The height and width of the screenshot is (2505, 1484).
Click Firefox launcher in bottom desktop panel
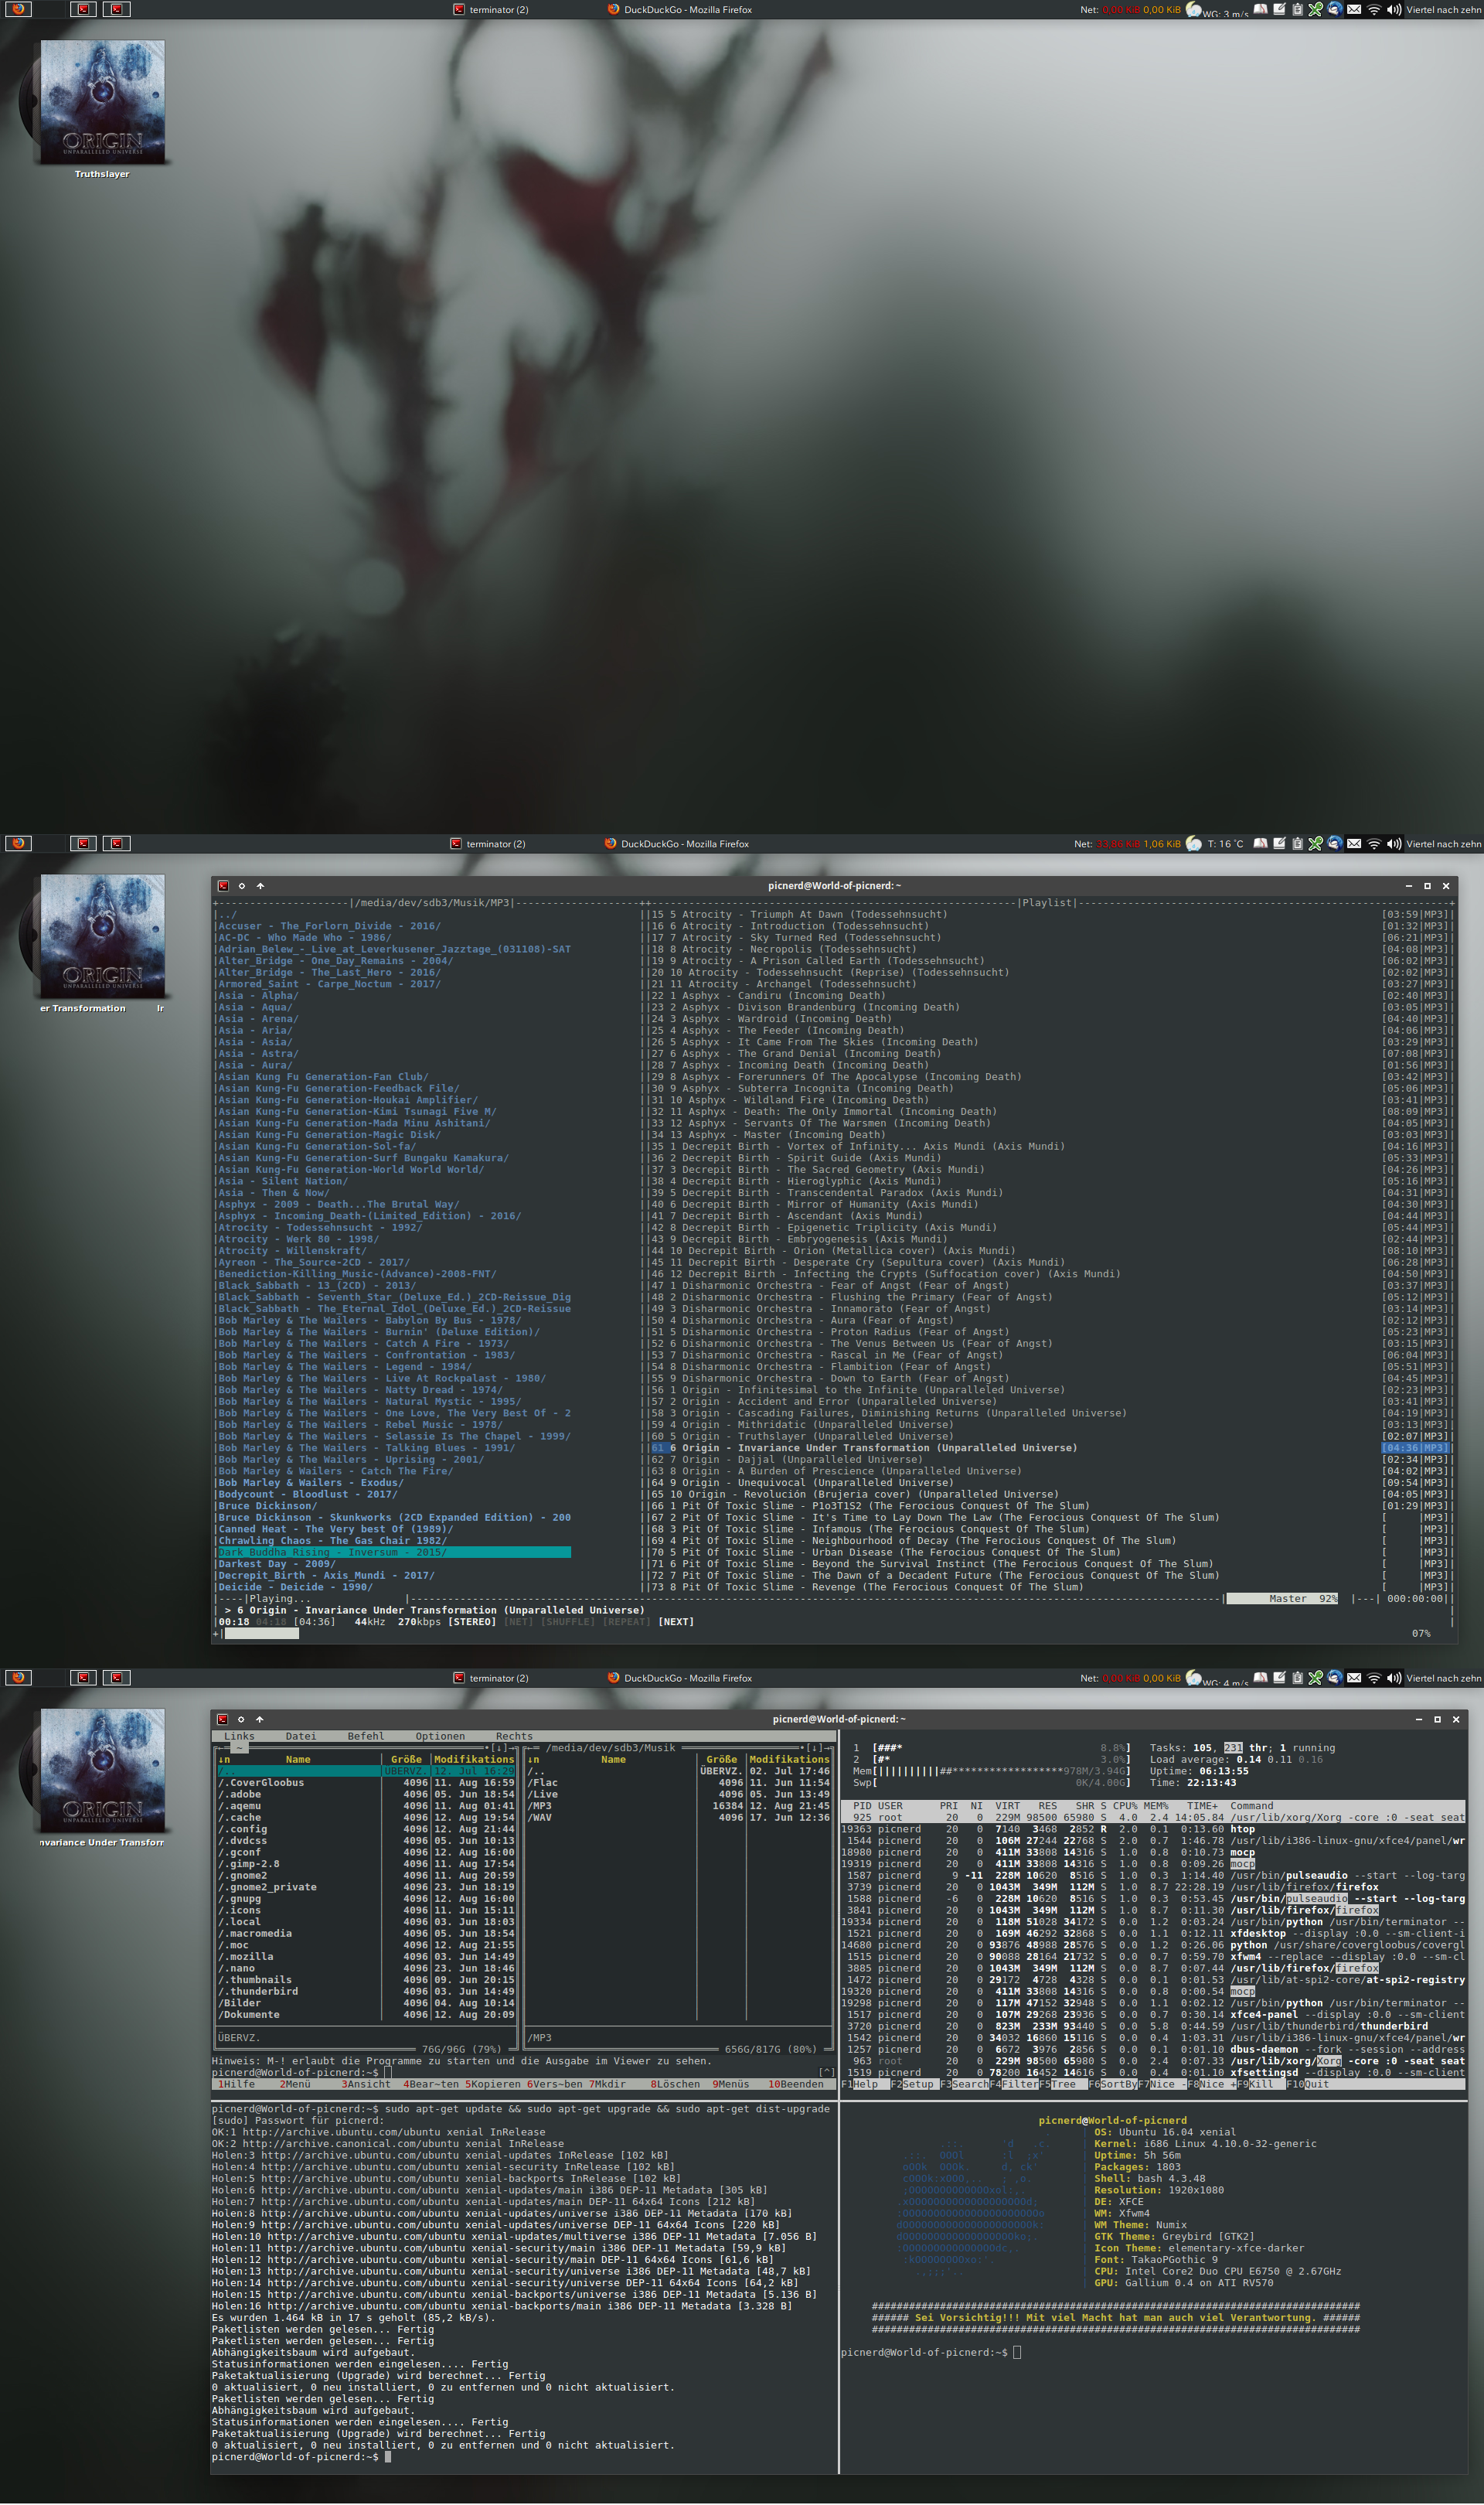pyautogui.click(x=18, y=1677)
